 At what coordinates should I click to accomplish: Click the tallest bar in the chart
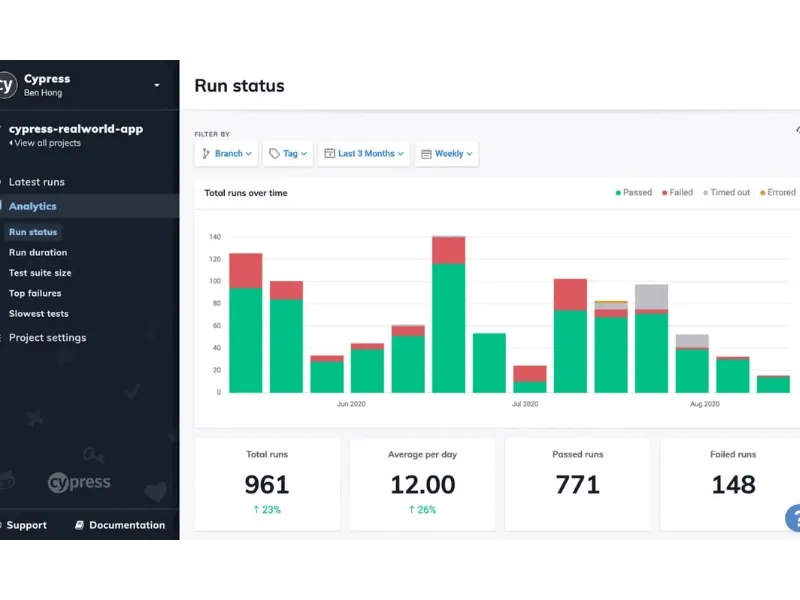[x=448, y=314]
